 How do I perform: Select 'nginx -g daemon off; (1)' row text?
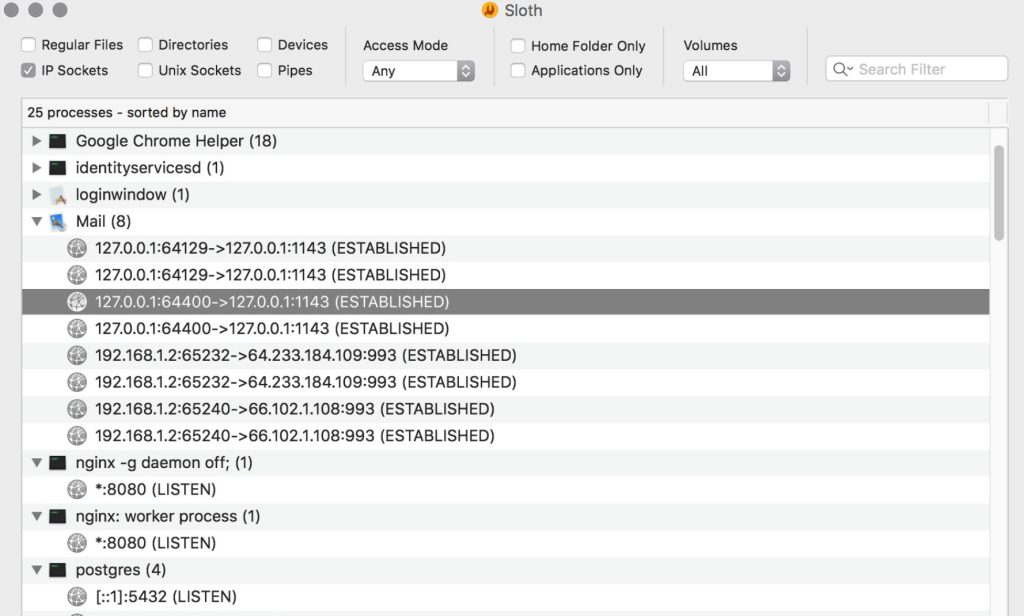pos(164,462)
